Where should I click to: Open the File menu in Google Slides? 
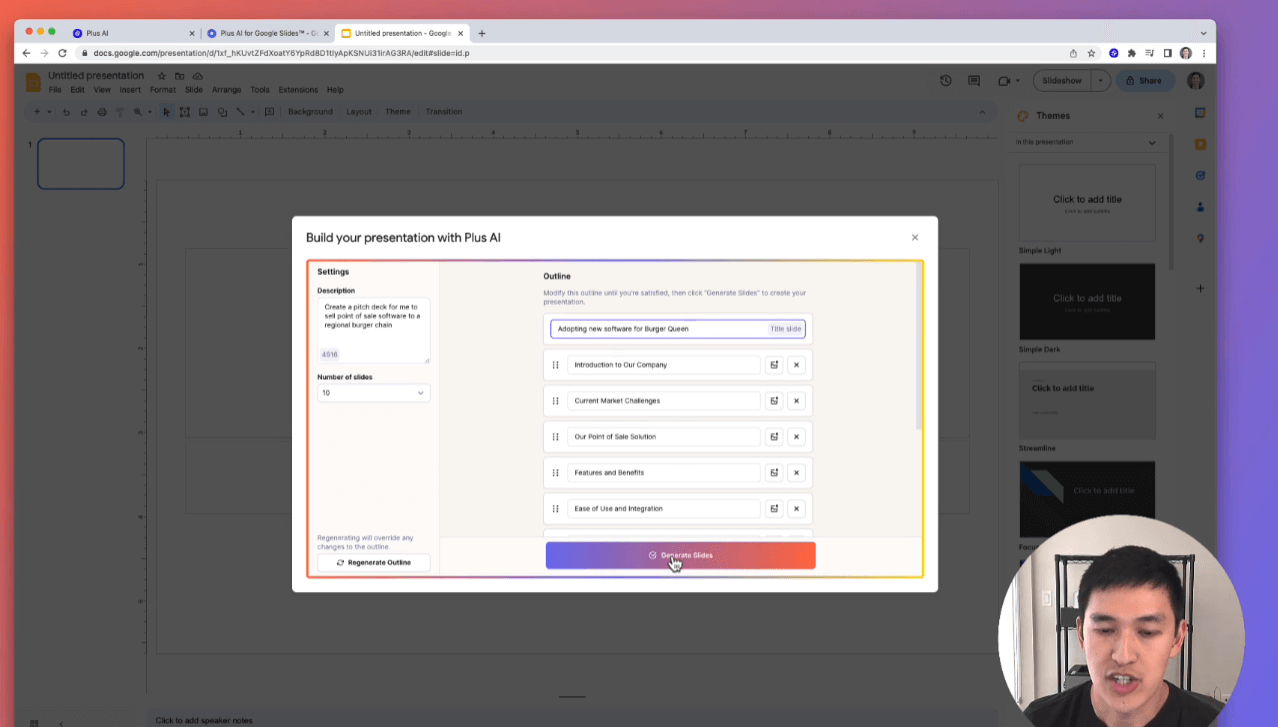pos(55,90)
